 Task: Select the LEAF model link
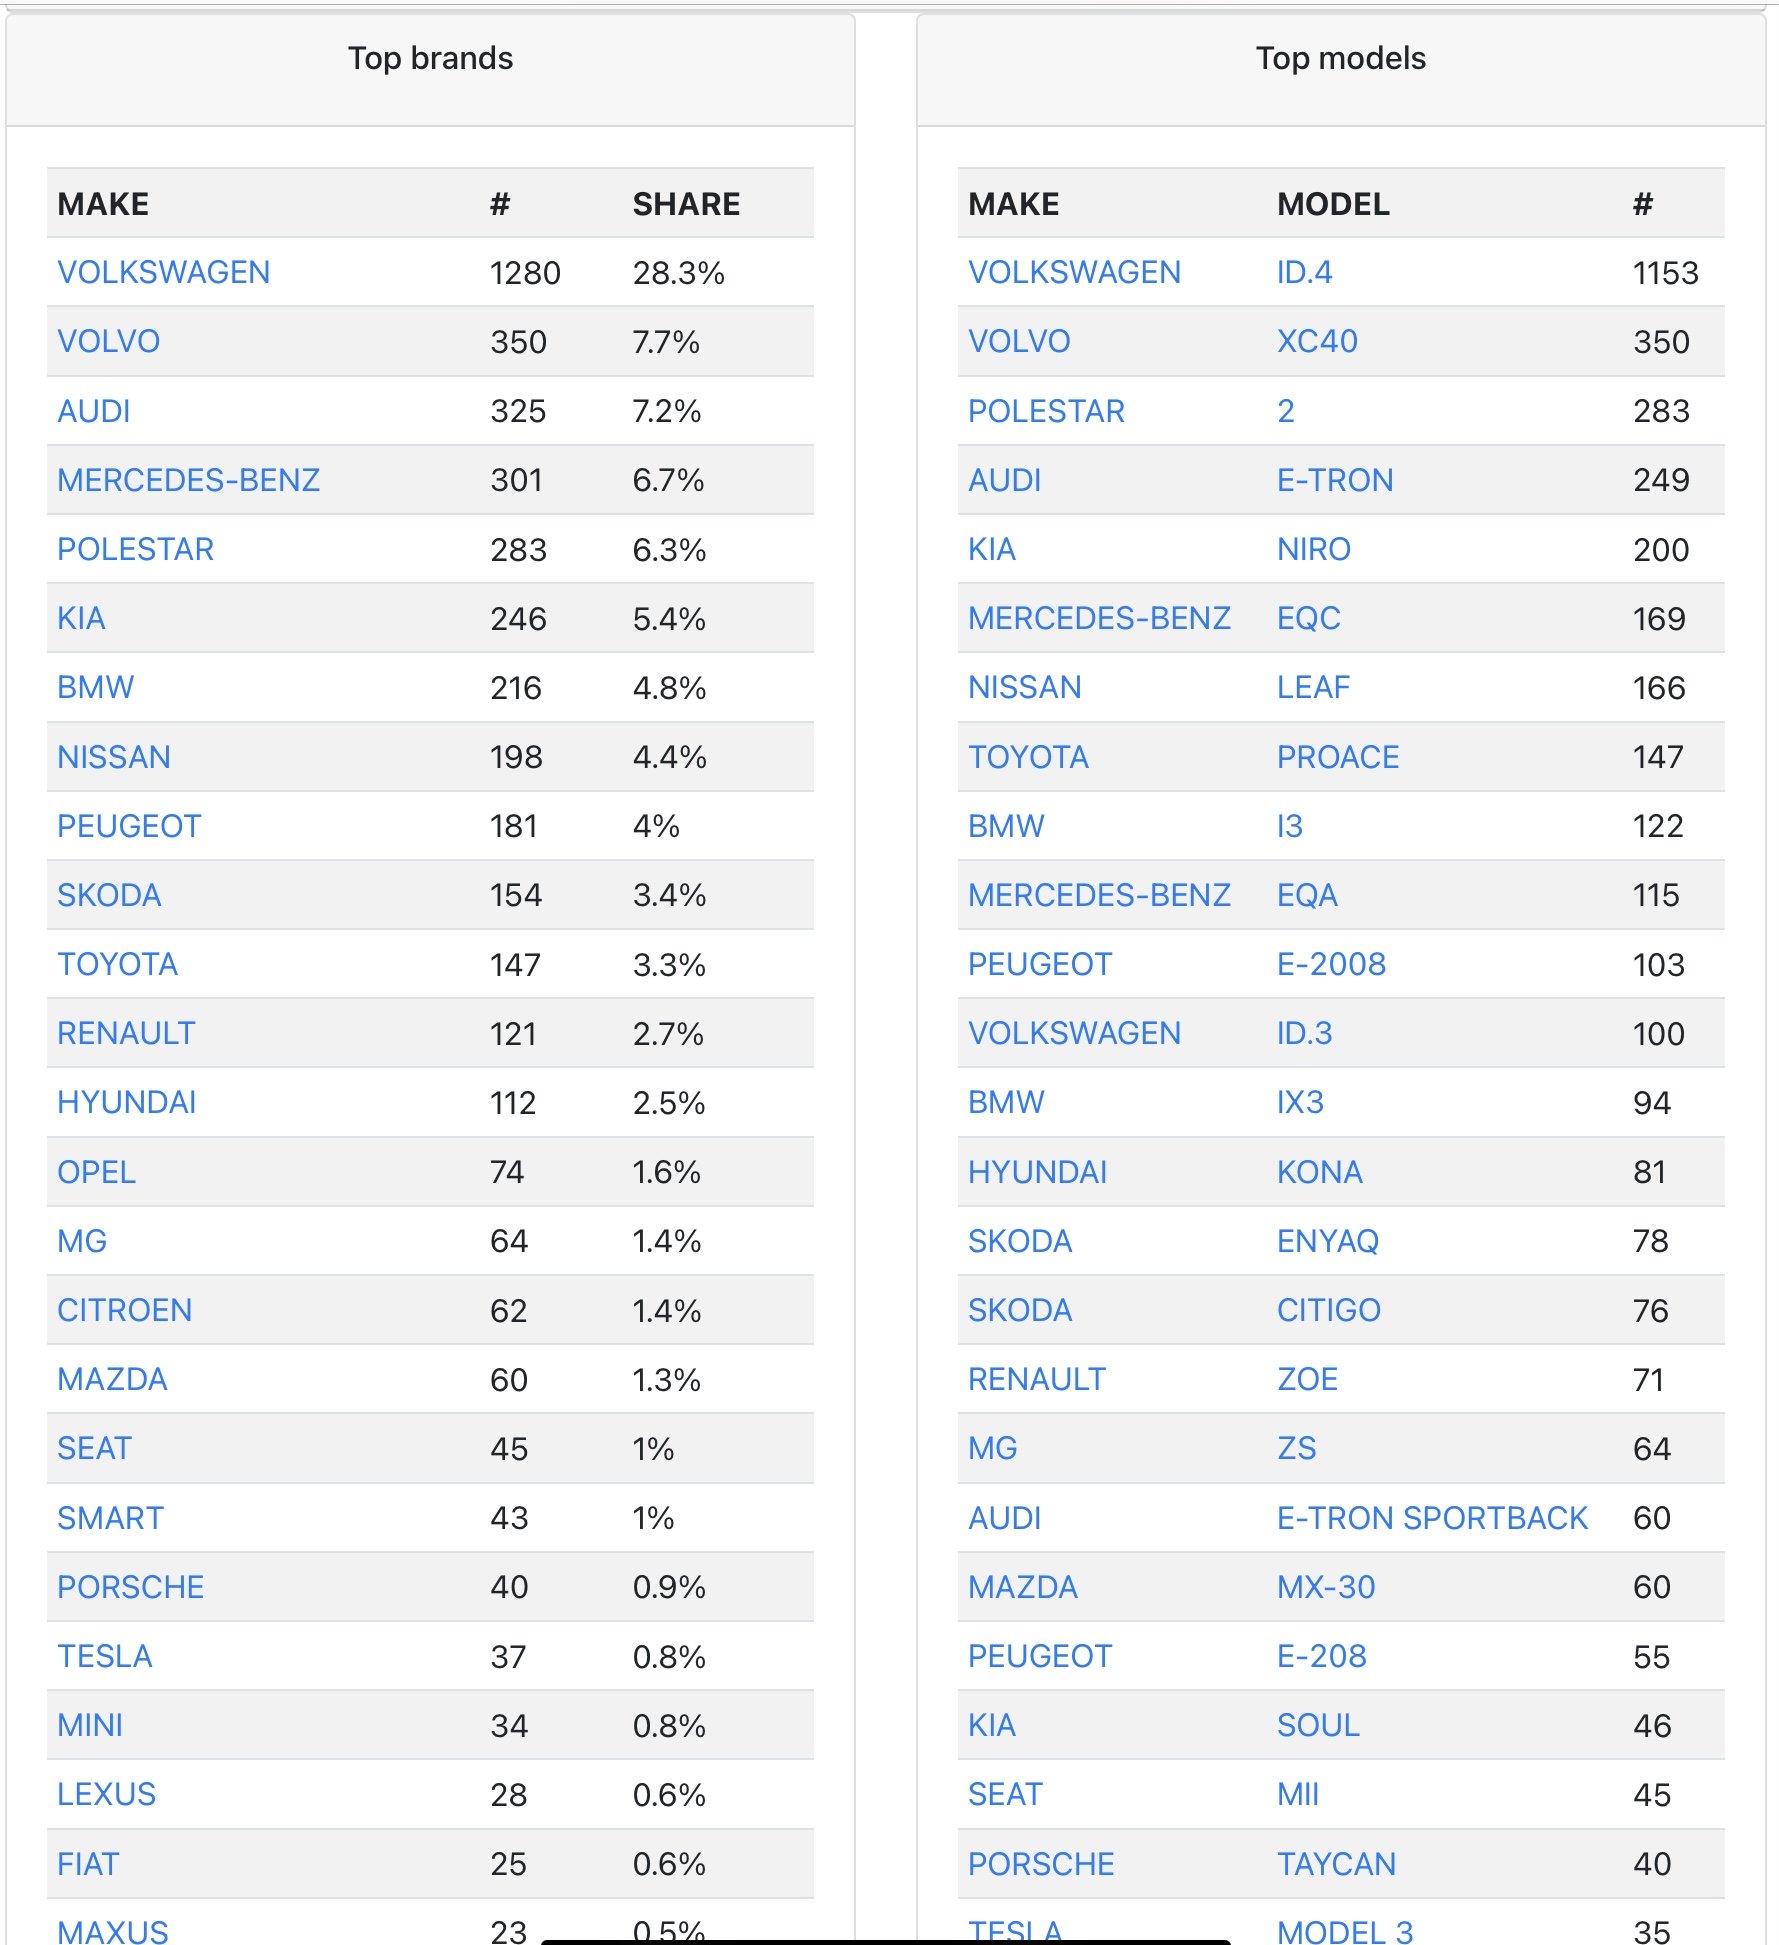pos(1313,687)
